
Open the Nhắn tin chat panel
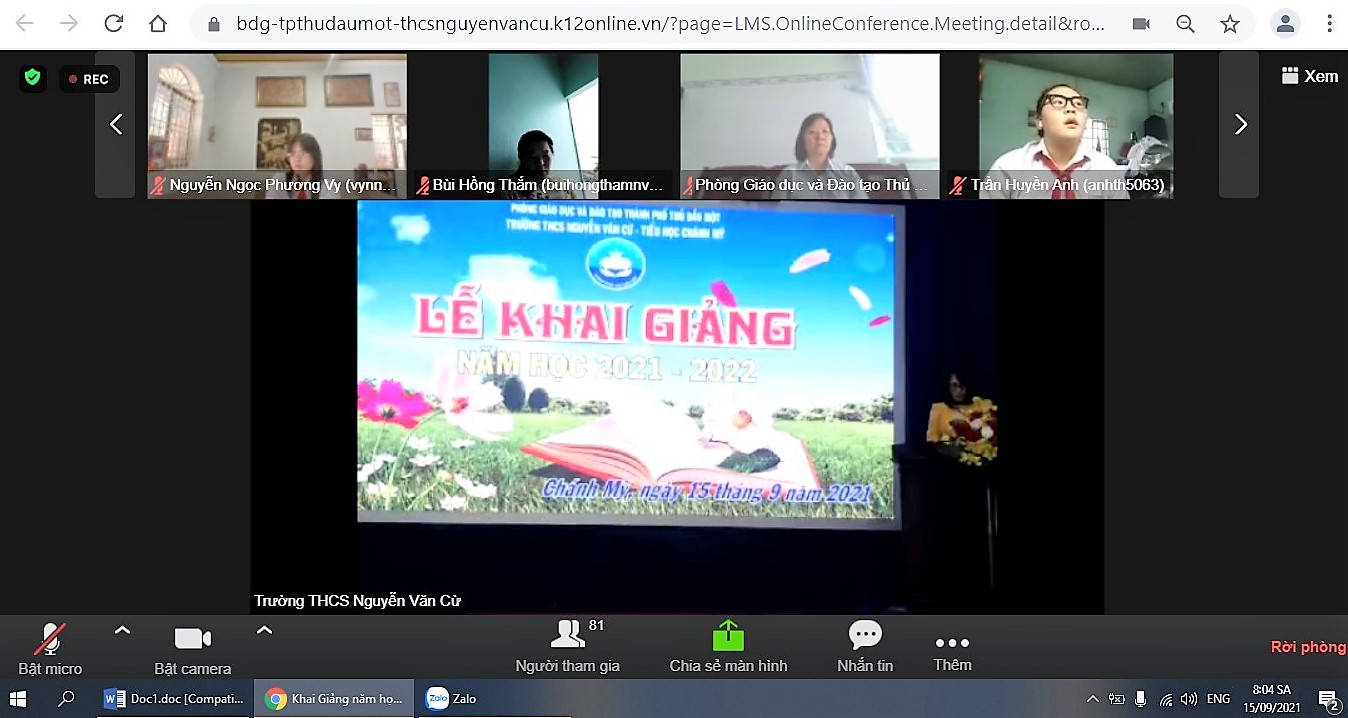pos(864,644)
